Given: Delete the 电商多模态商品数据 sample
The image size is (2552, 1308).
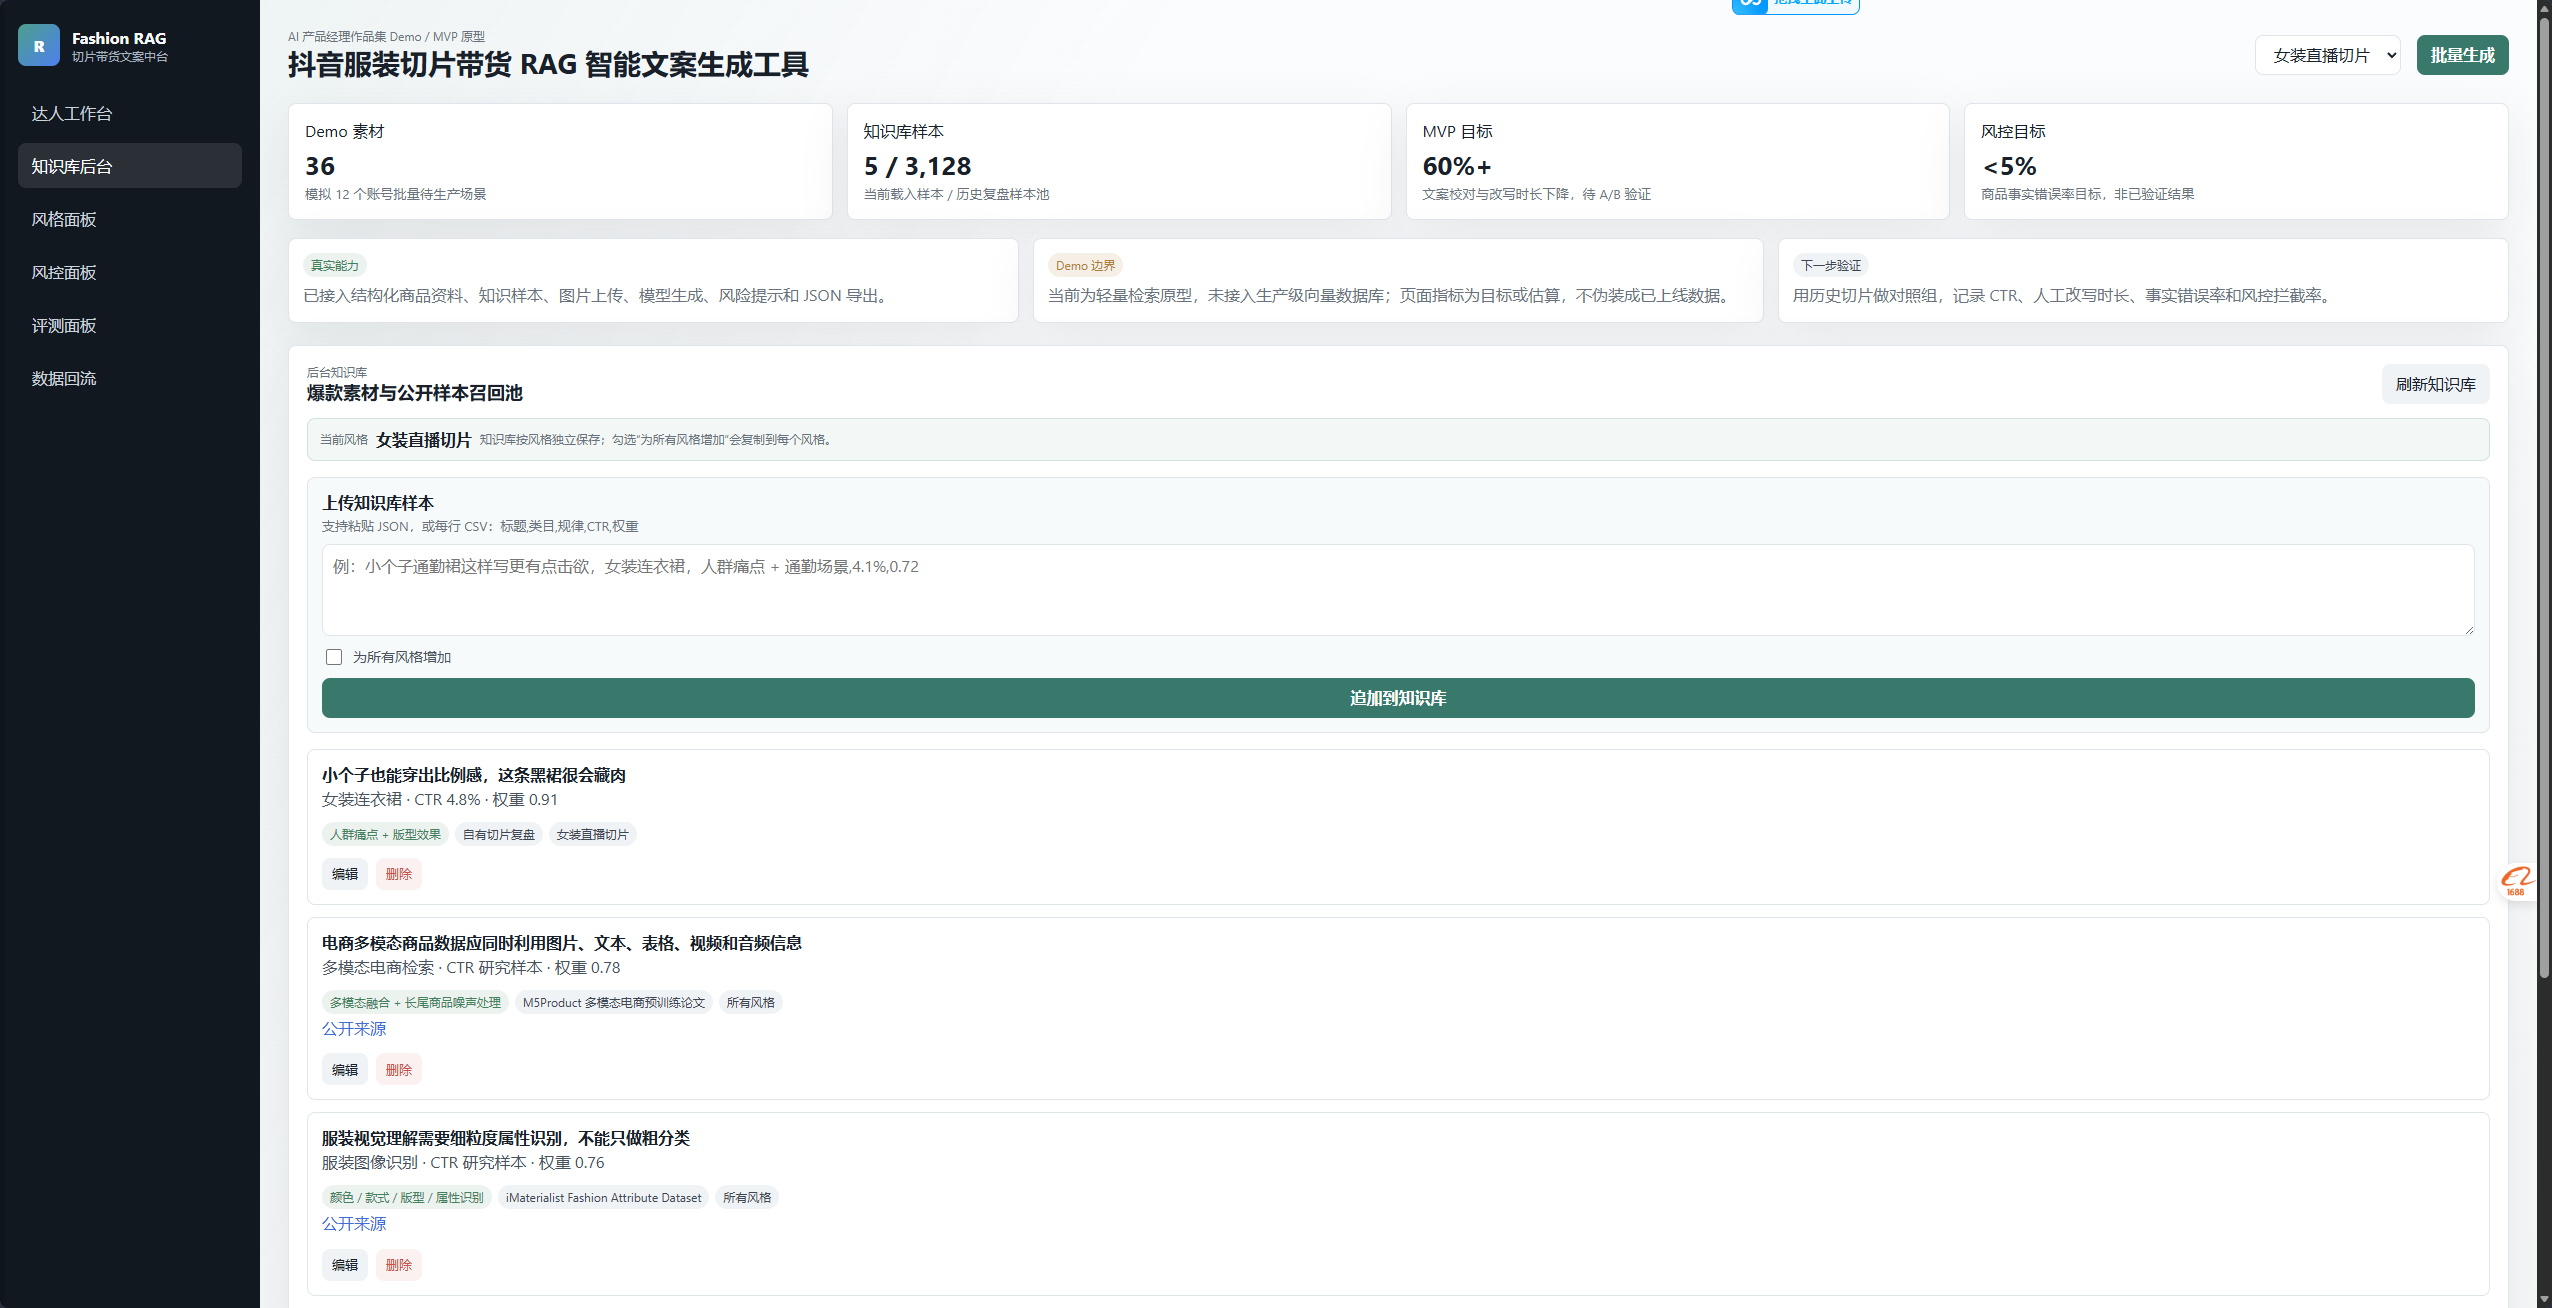Looking at the screenshot, I should coord(399,1070).
